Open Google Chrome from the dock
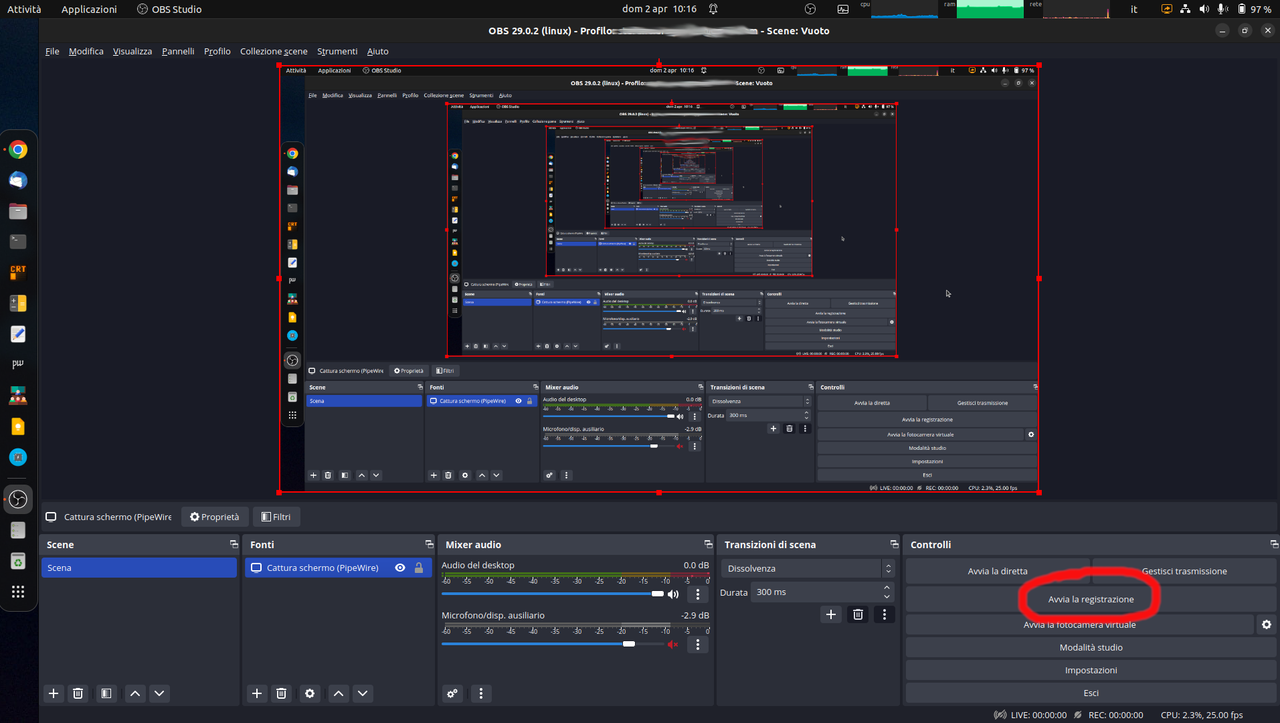The width and height of the screenshot is (1280, 723). (x=18, y=150)
